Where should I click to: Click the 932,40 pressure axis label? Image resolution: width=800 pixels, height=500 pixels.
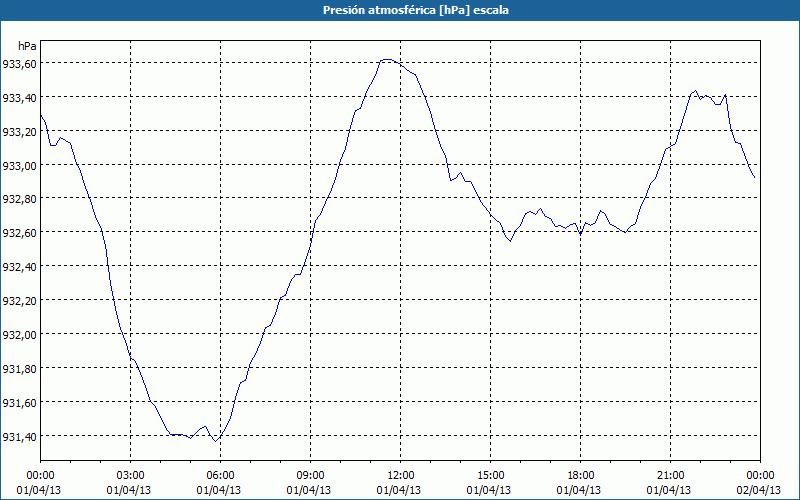[x=19, y=267]
